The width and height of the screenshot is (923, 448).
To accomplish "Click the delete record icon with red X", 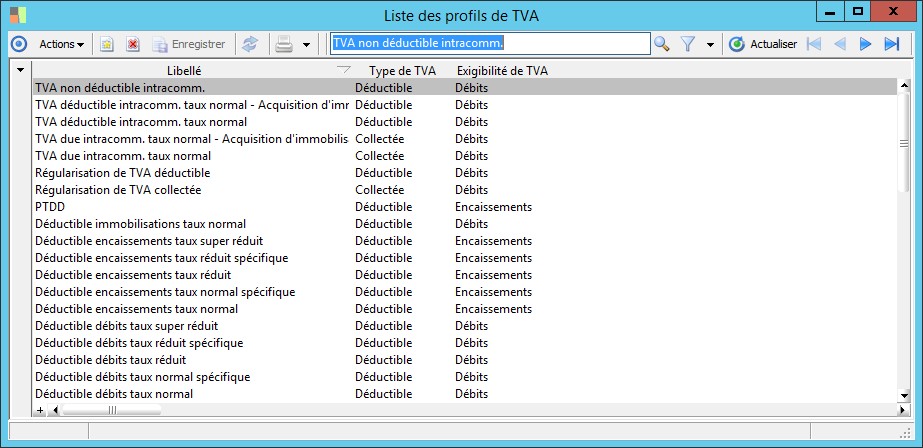I will point(133,44).
